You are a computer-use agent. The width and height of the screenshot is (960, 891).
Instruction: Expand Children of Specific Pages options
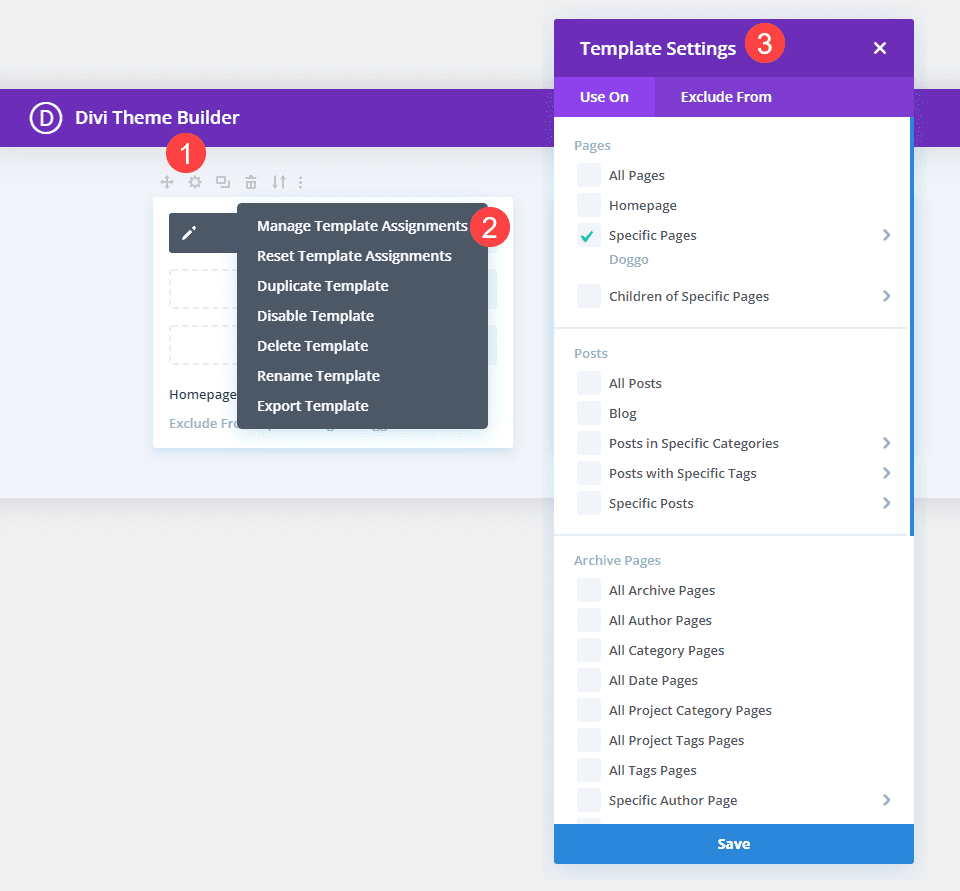click(x=886, y=296)
